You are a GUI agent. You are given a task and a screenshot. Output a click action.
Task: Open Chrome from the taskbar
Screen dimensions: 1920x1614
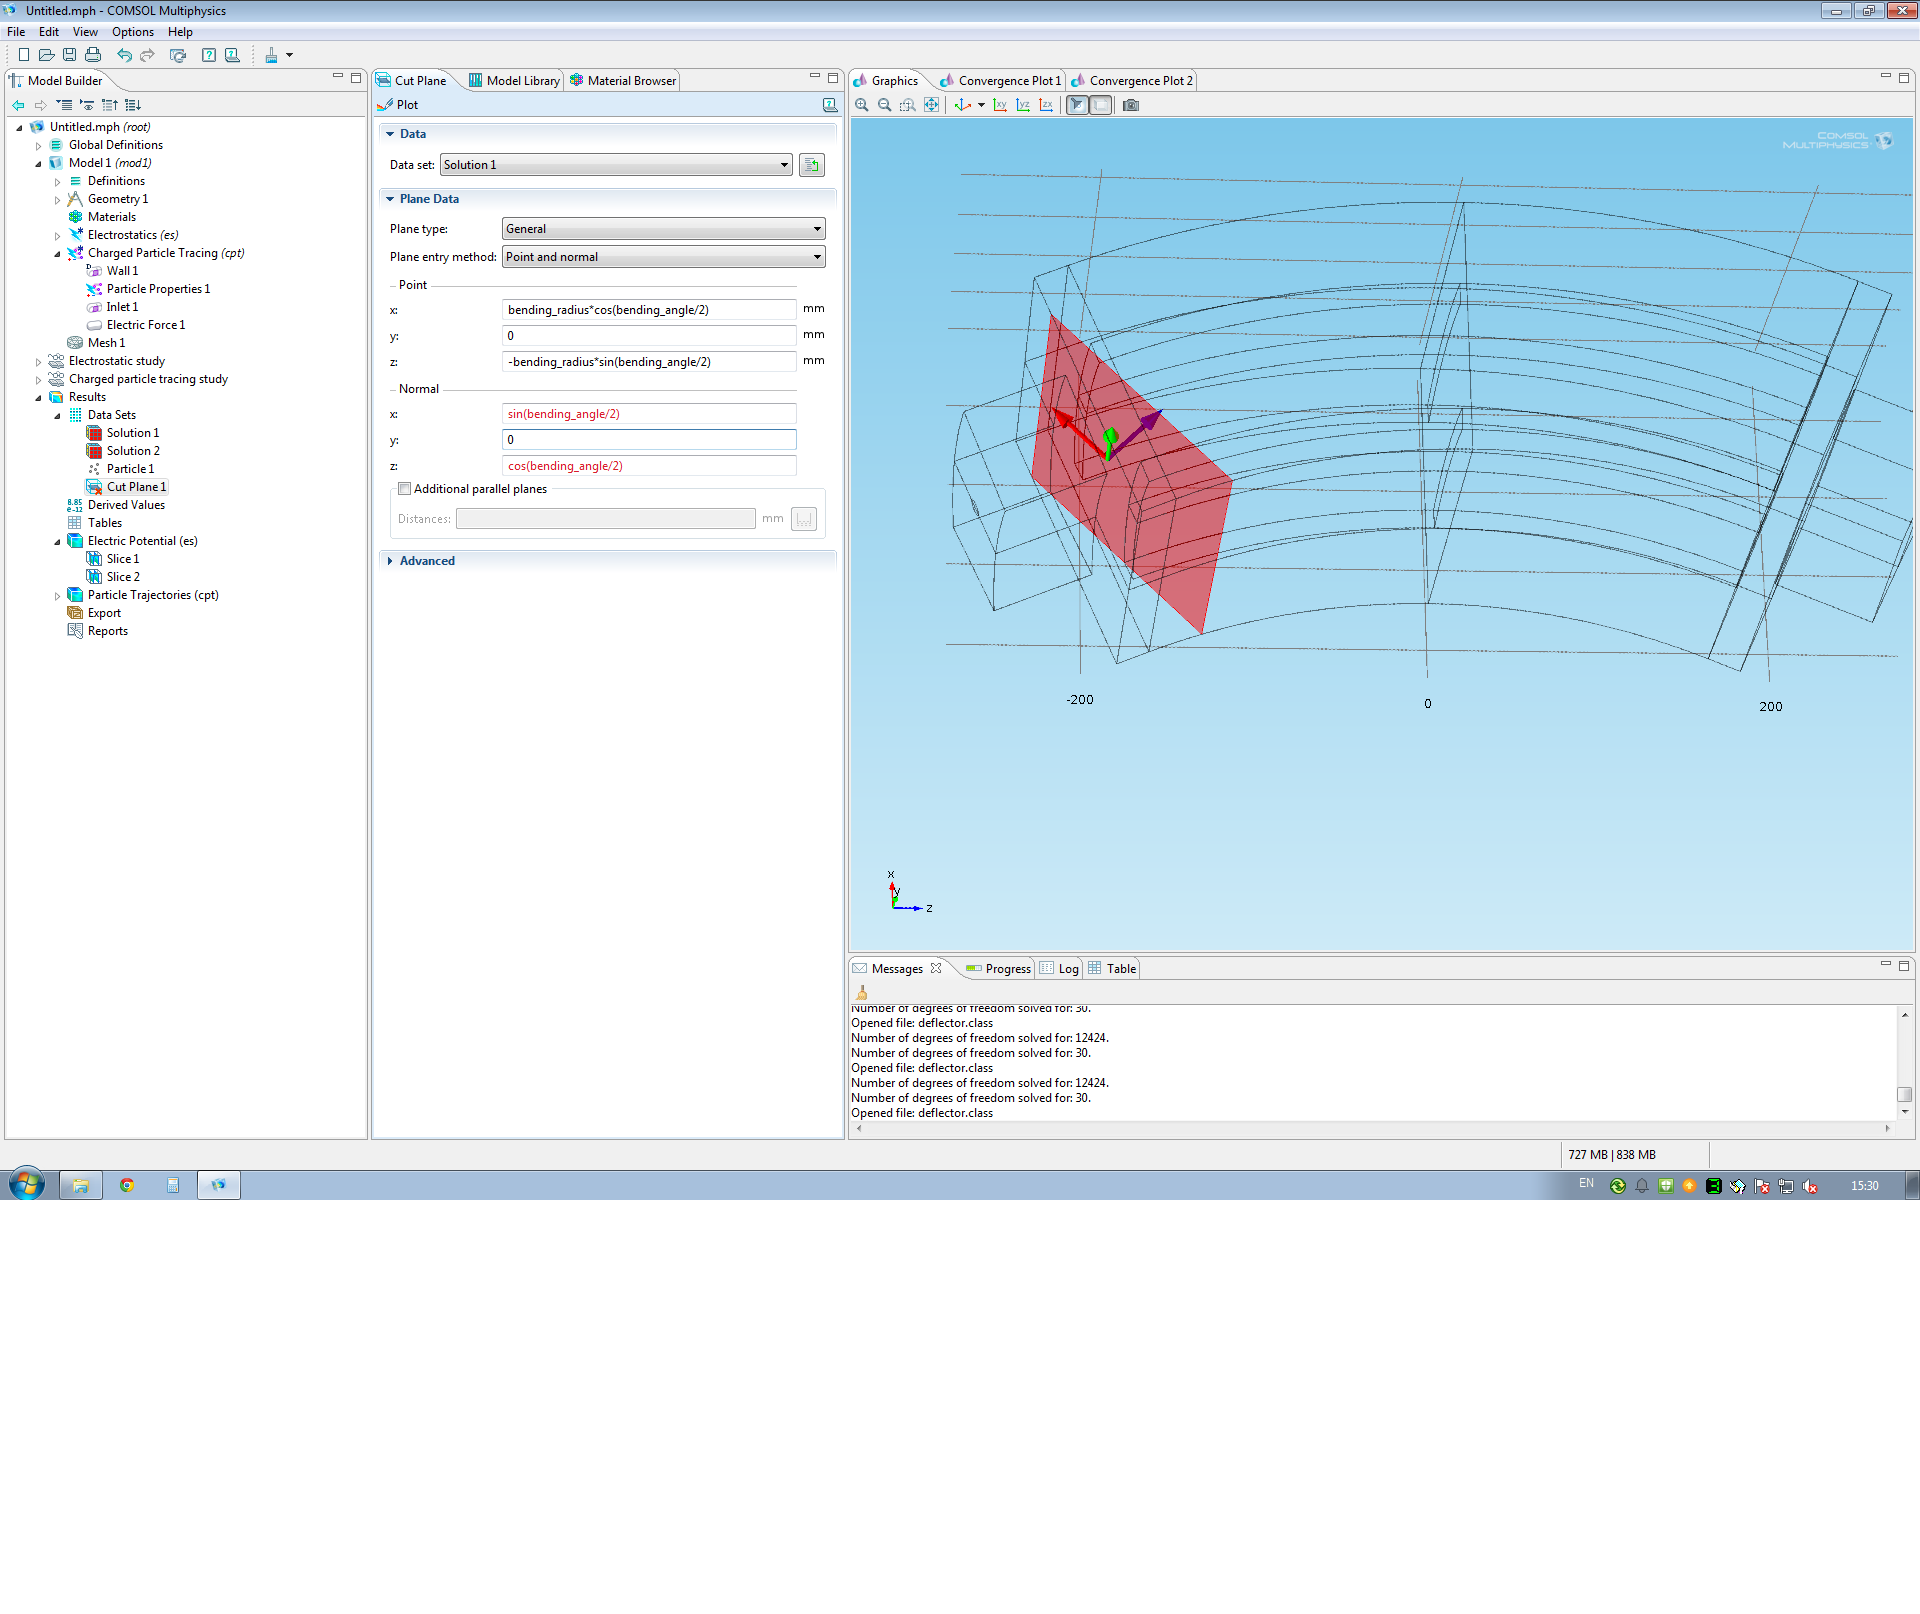point(127,1185)
